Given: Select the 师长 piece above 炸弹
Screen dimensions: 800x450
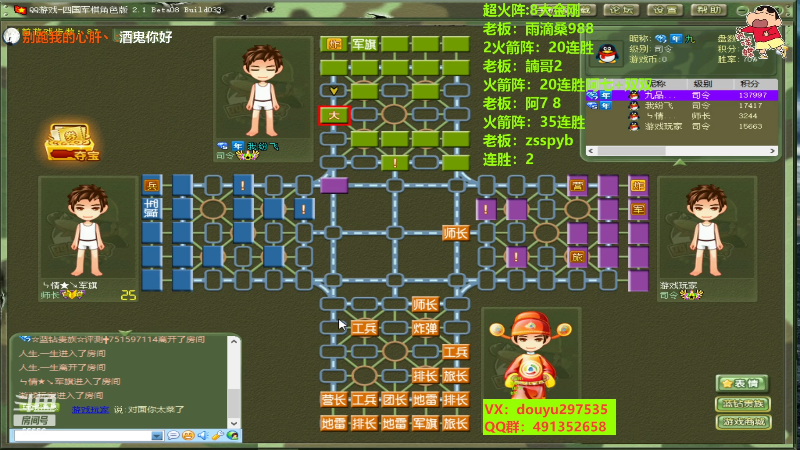Looking at the screenshot, I should 425,305.
